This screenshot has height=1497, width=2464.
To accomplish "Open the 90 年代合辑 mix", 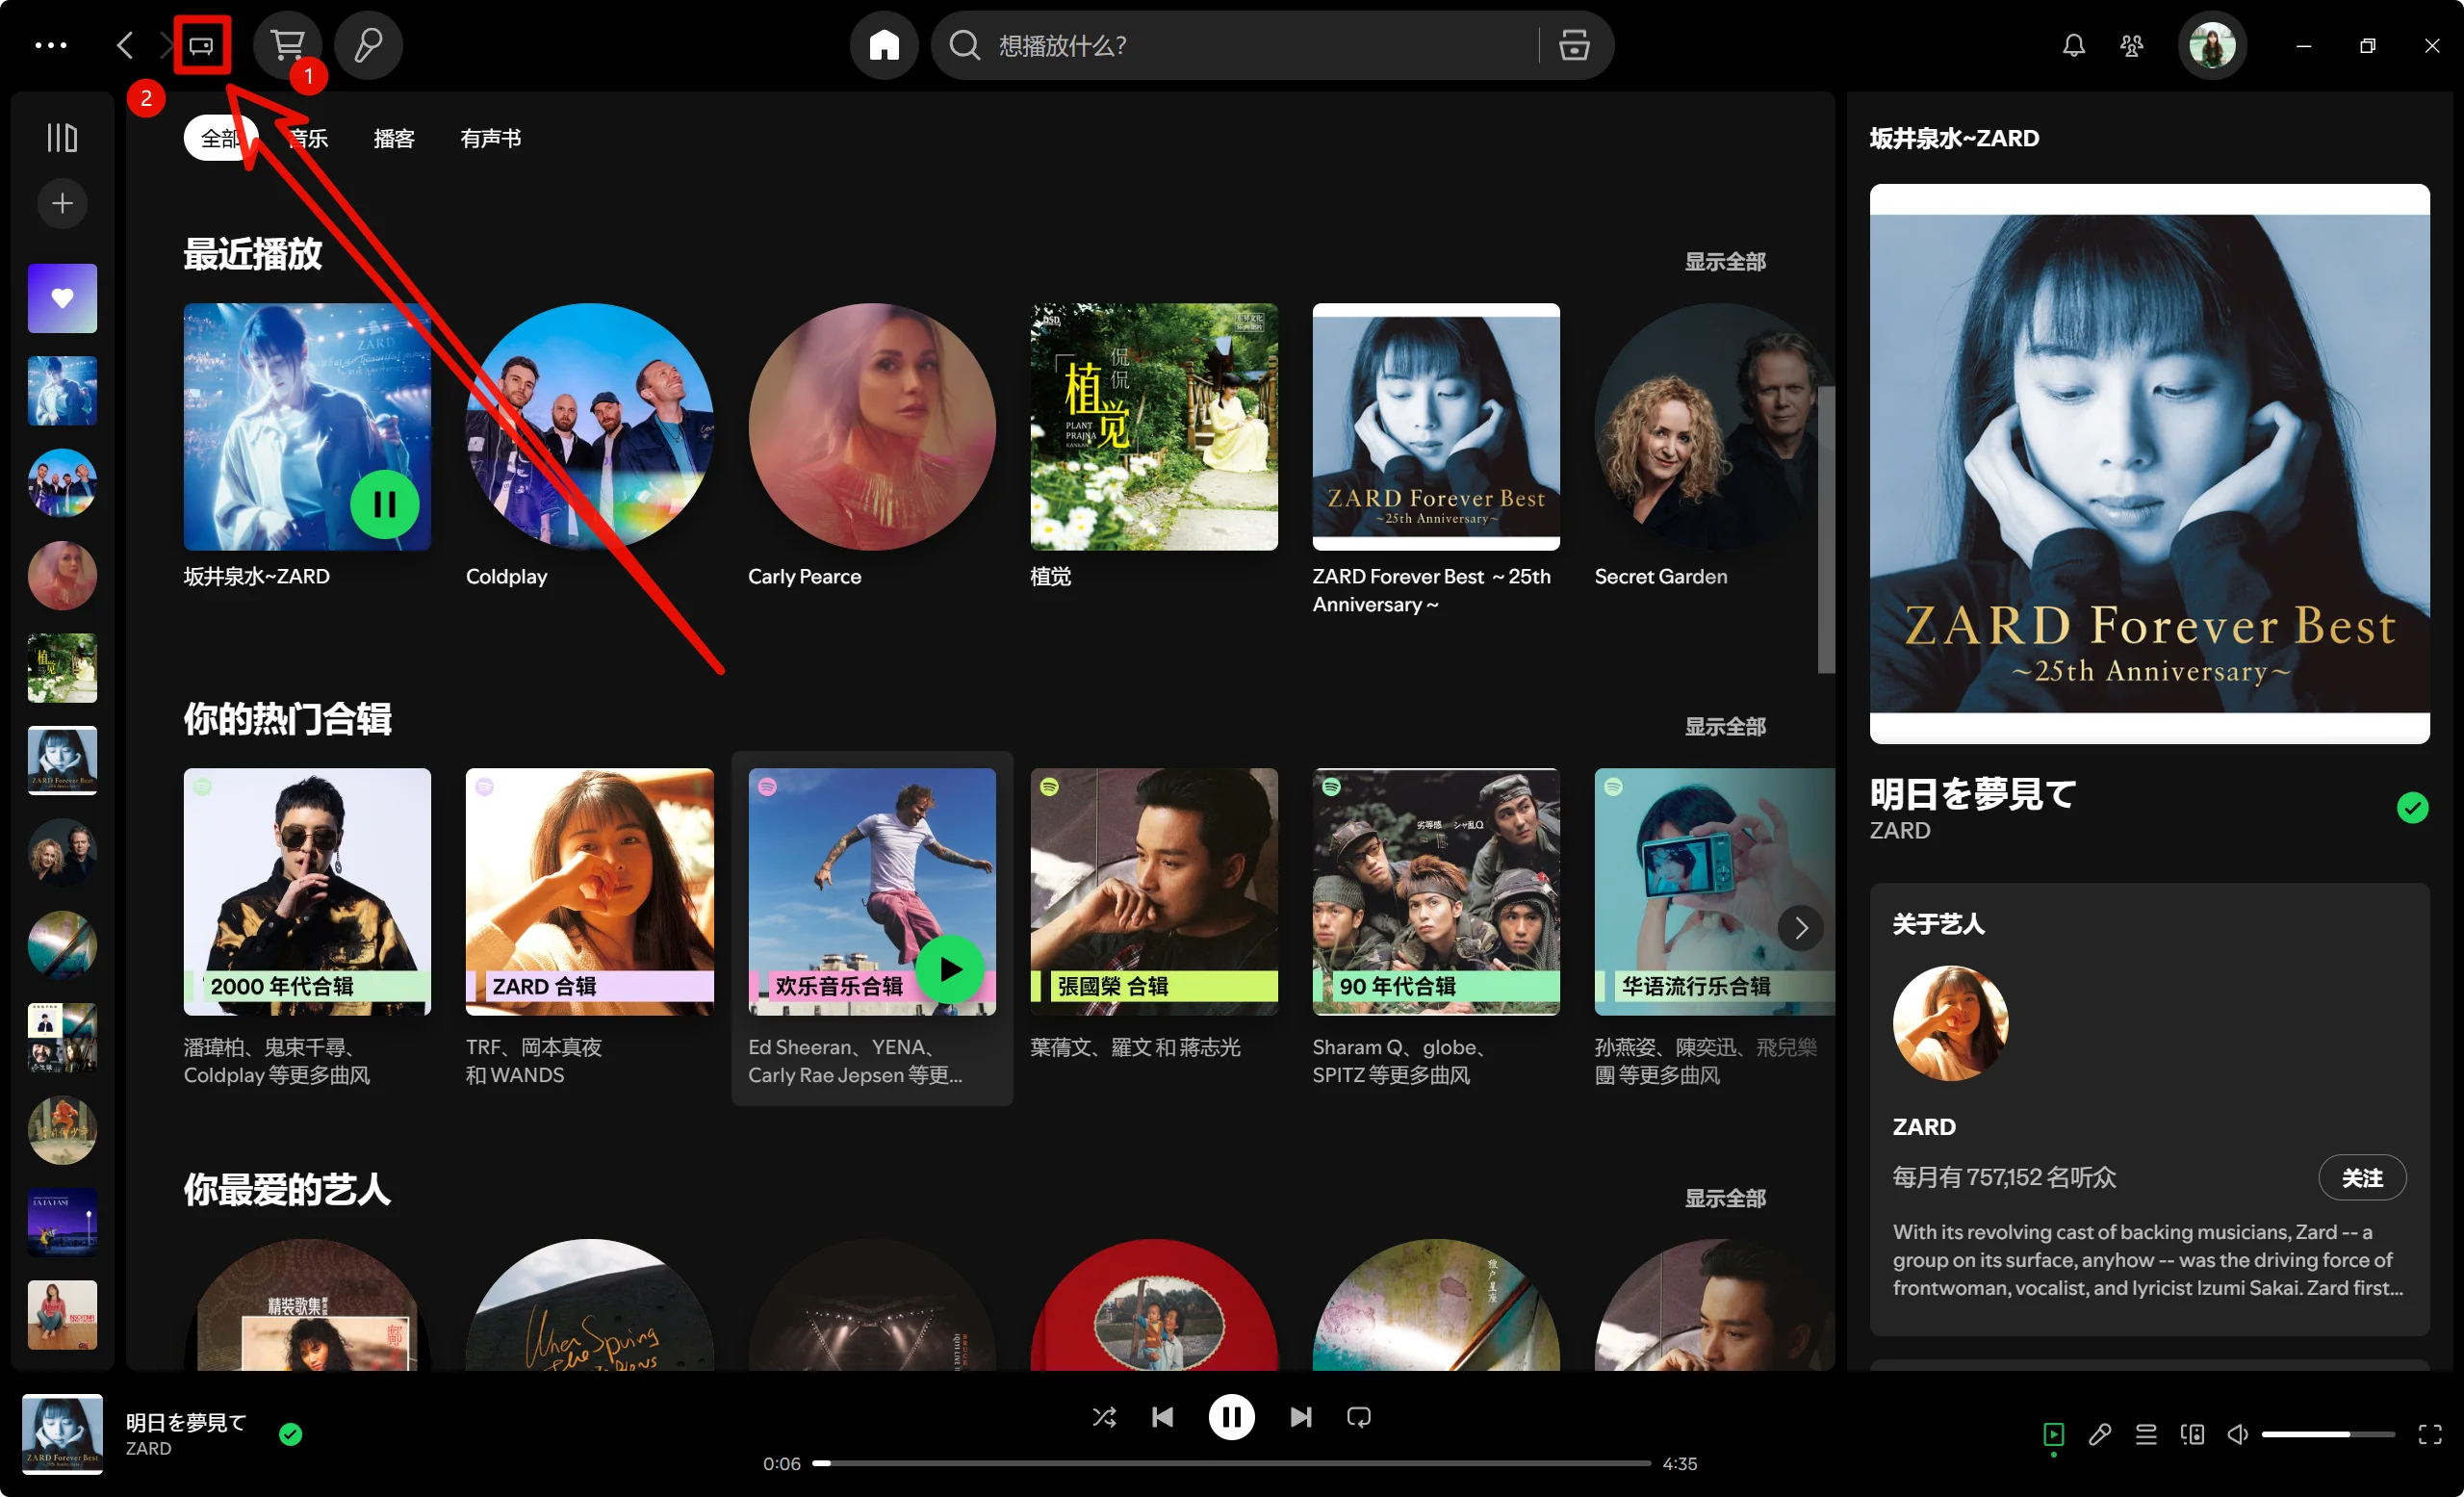I will point(1436,927).
